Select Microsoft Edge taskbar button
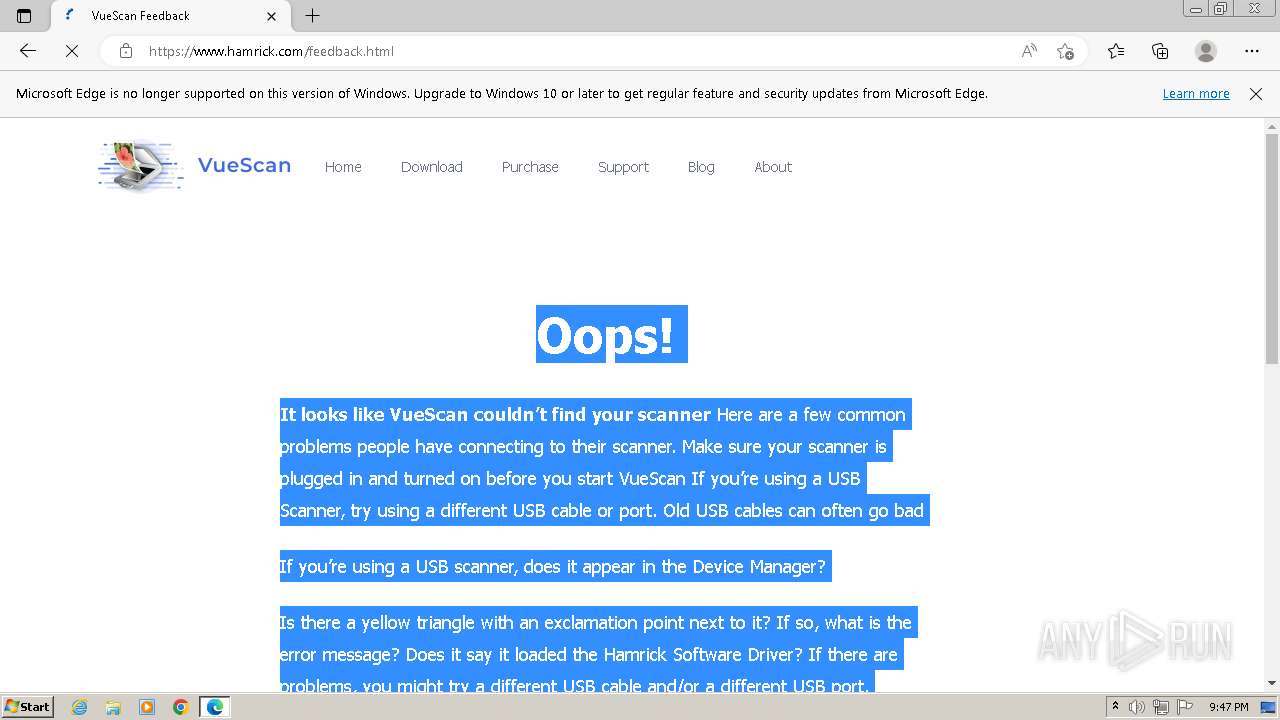The image size is (1280, 720). [214, 707]
